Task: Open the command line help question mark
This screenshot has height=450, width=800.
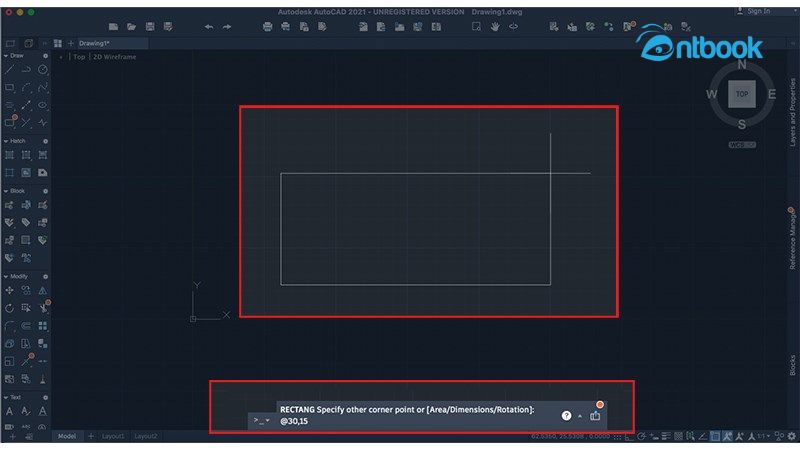Action: click(x=566, y=416)
